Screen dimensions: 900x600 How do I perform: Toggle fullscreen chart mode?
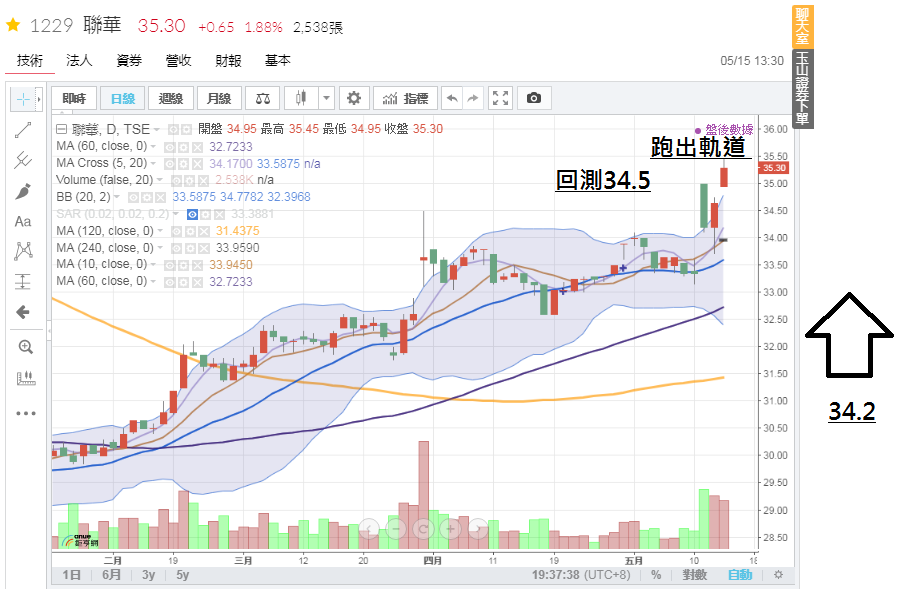click(501, 98)
